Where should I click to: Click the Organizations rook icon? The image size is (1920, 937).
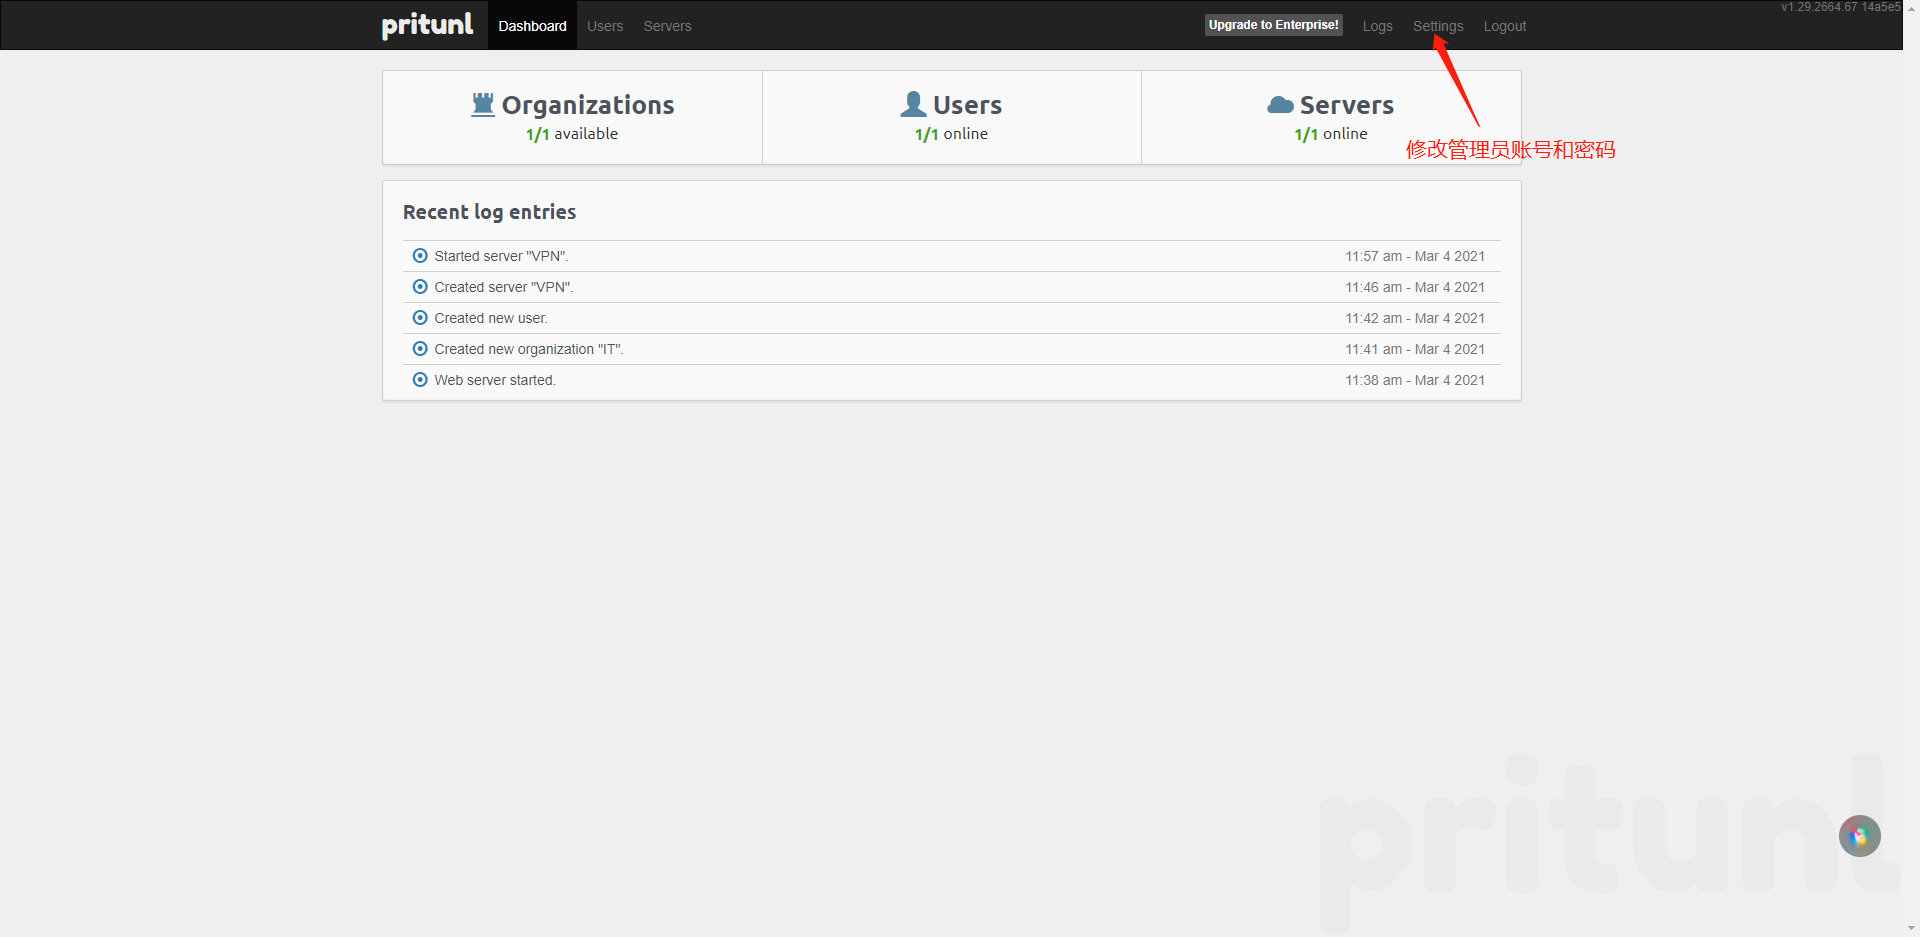(x=483, y=104)
